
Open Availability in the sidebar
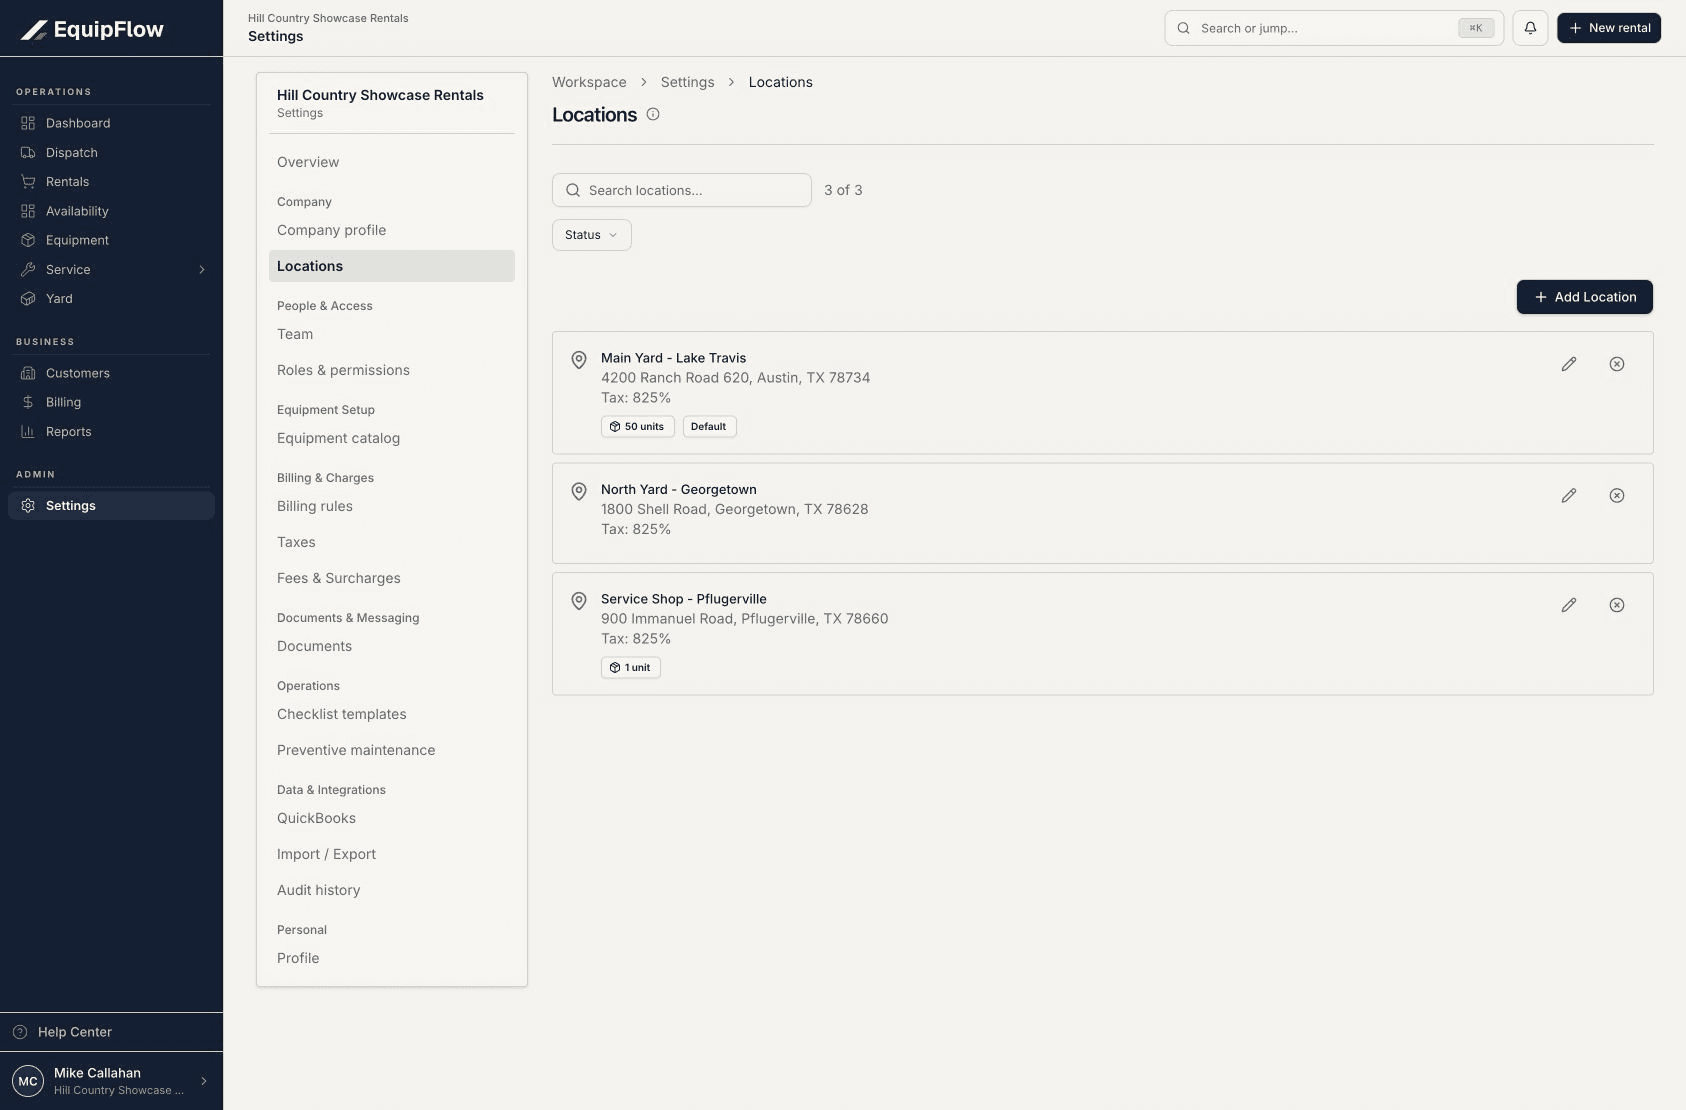(111, 211)
